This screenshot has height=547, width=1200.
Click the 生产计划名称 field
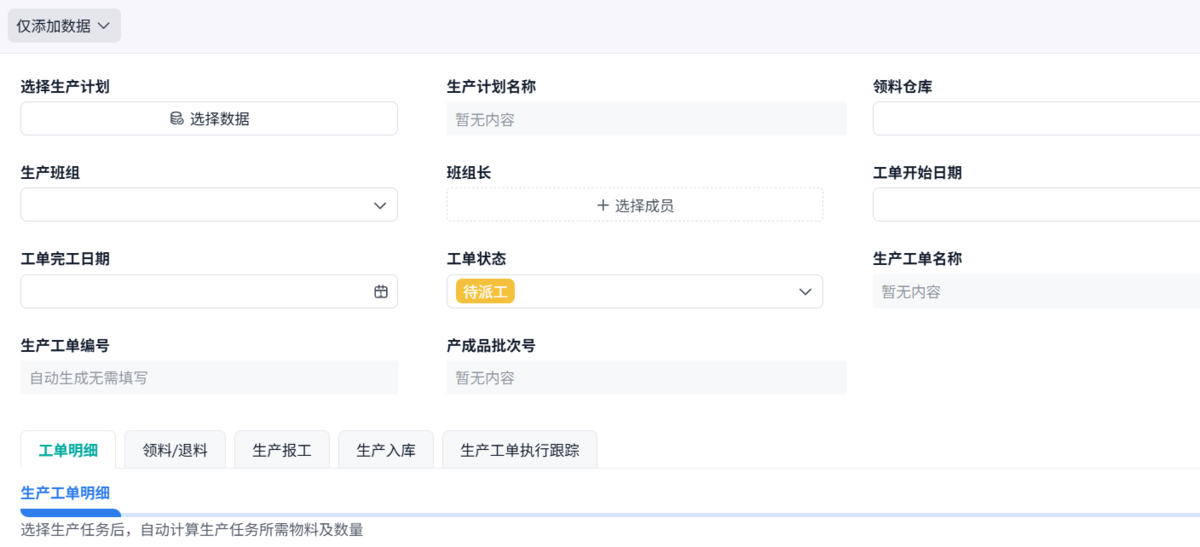pyautogui.click(x=647, y=118)
